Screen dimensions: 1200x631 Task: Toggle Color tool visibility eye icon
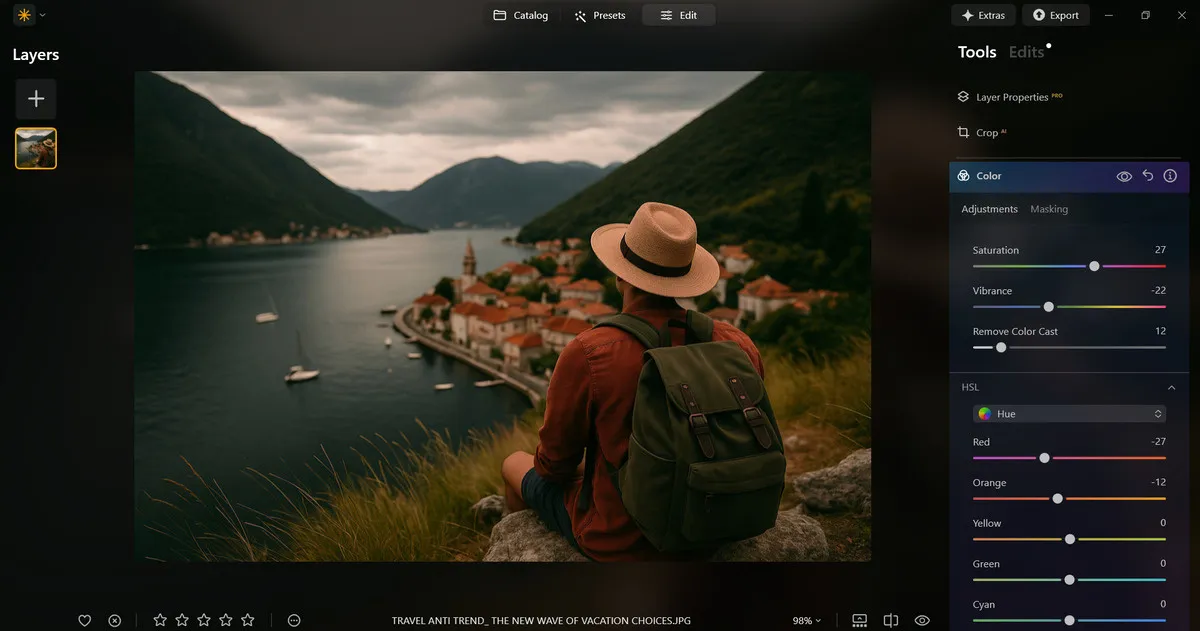(x=1124, y=176)
